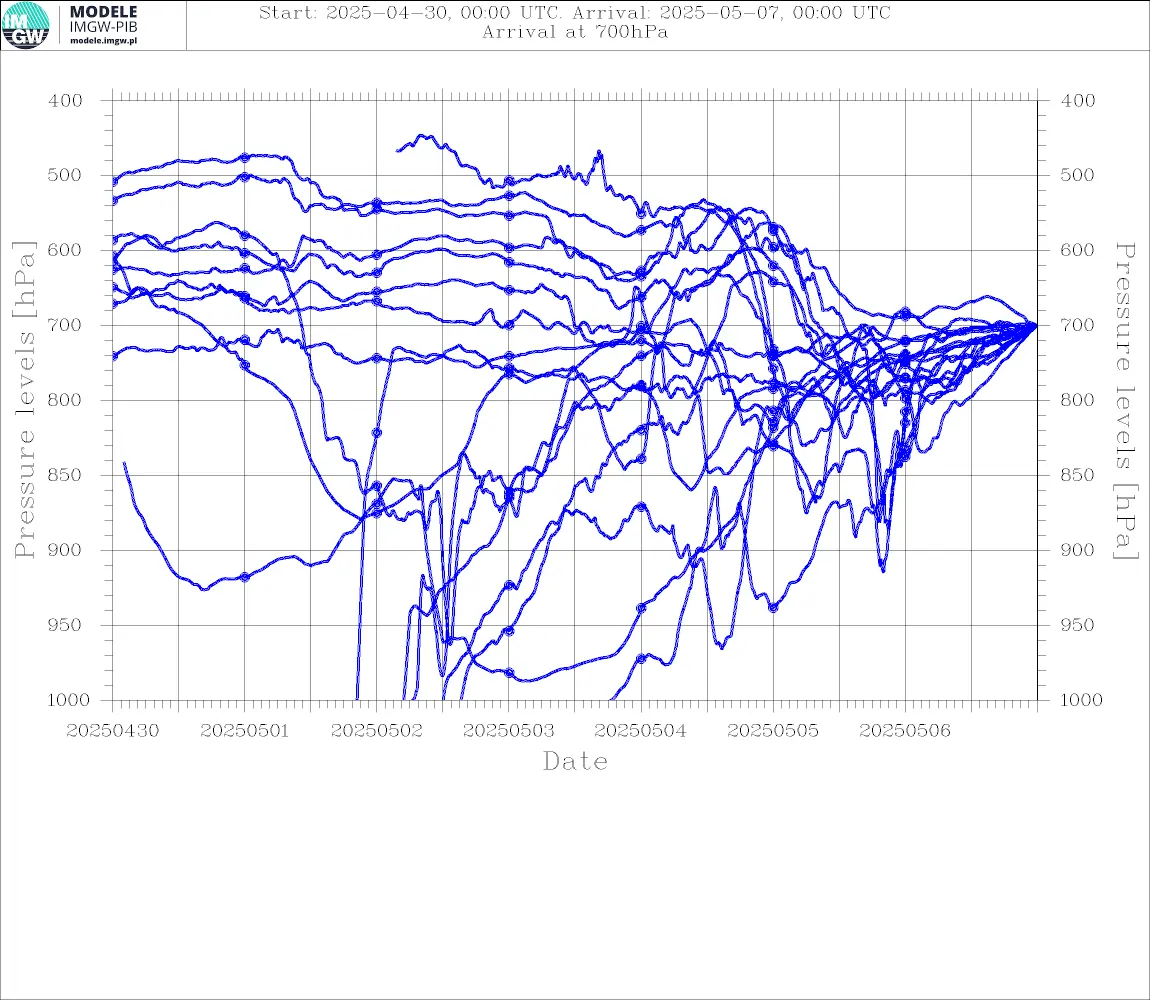Image resolution: width=1150 pixels, height=1000 pixels.
Task: Click the left axis 600 label
Action: [x=65, y=250]
